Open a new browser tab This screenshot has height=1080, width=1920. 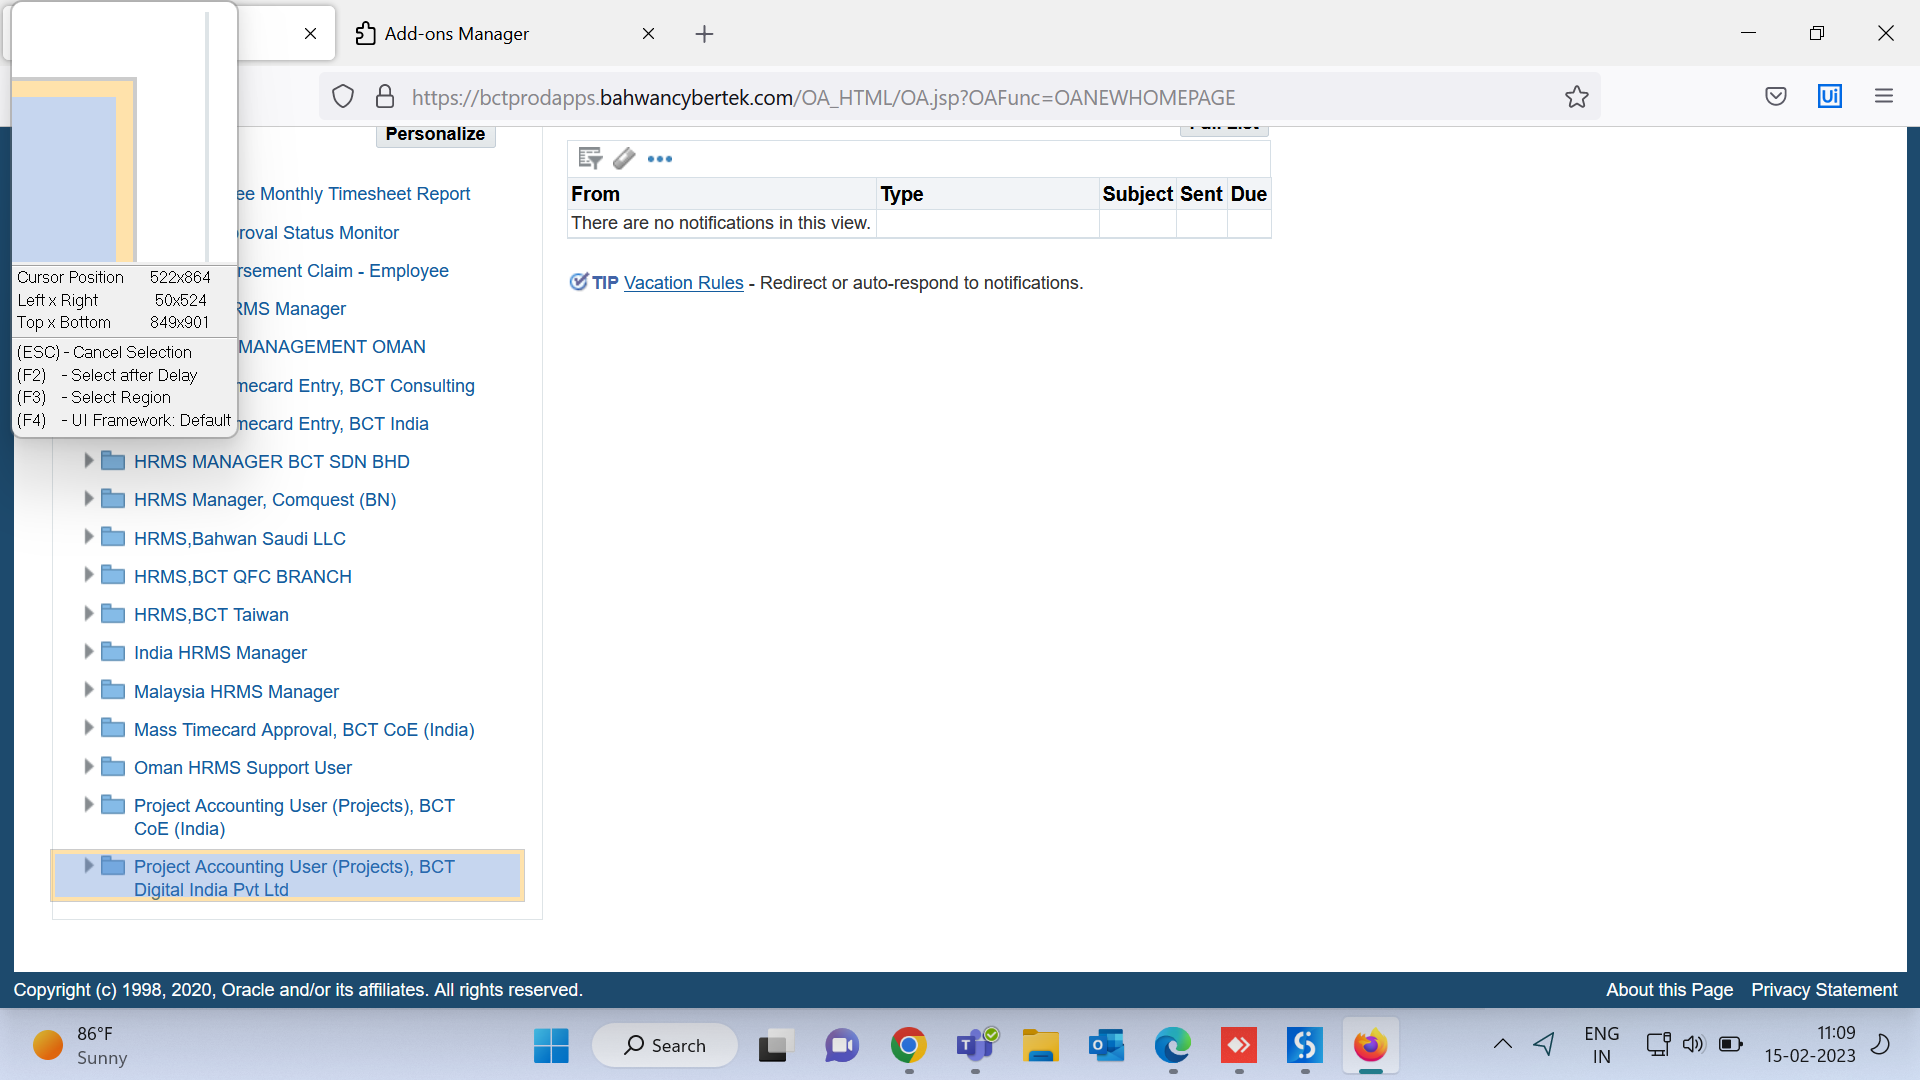[x=704, y=34]
